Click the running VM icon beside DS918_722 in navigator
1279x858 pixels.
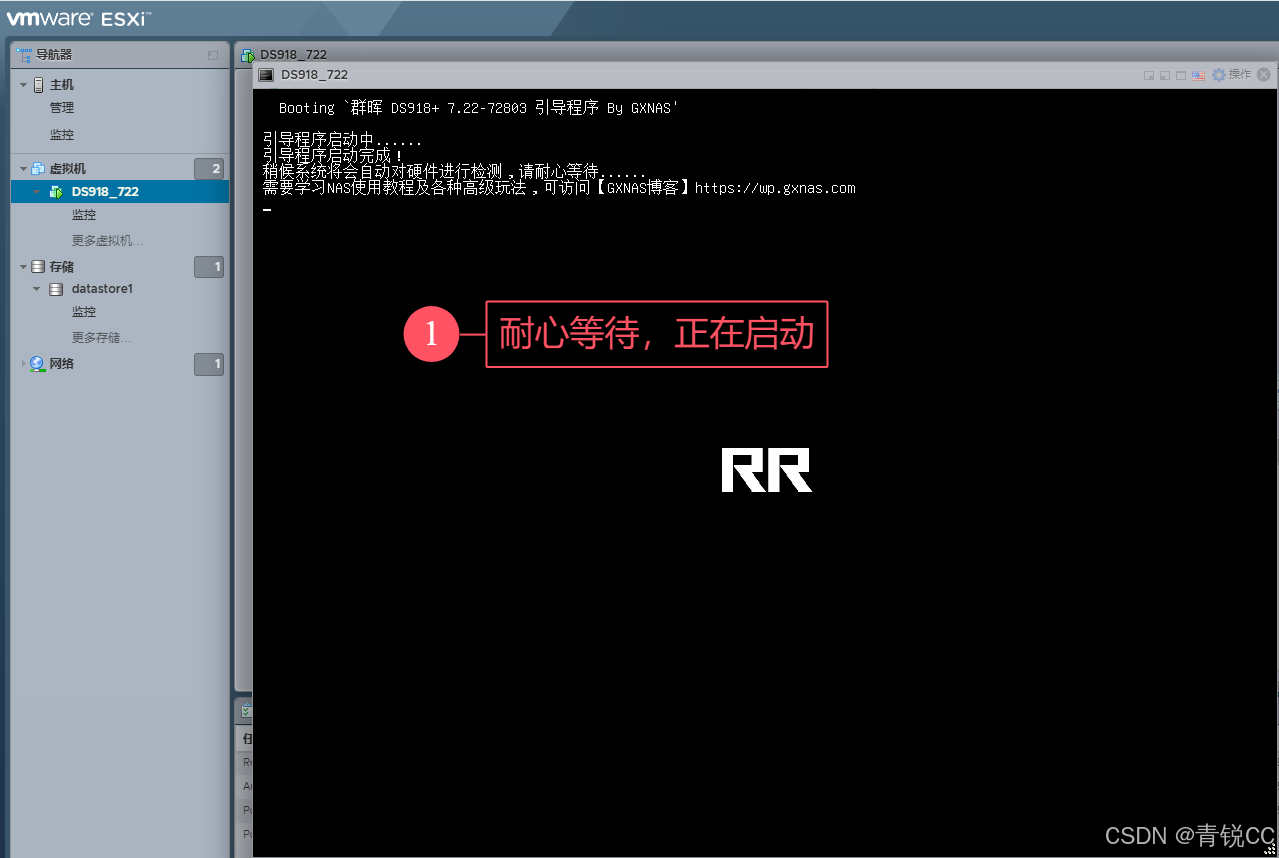point(56,192)
